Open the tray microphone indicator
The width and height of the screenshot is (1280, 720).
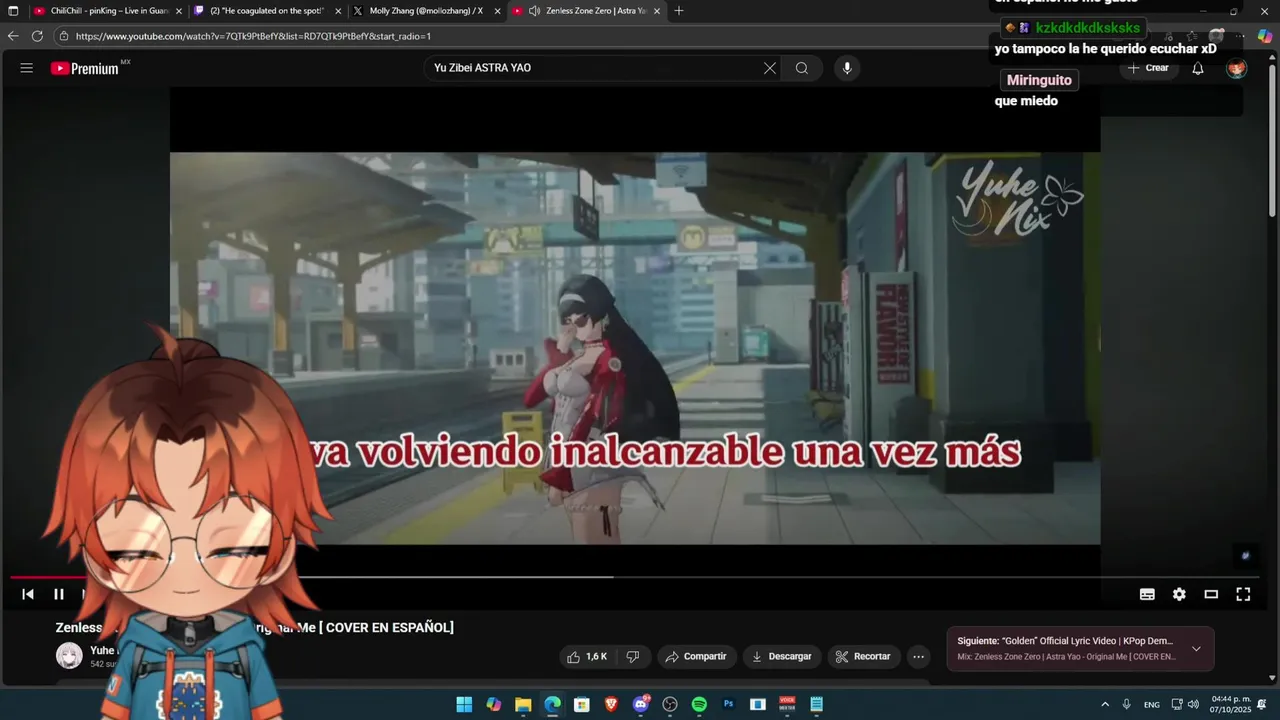coord(1127,704)
